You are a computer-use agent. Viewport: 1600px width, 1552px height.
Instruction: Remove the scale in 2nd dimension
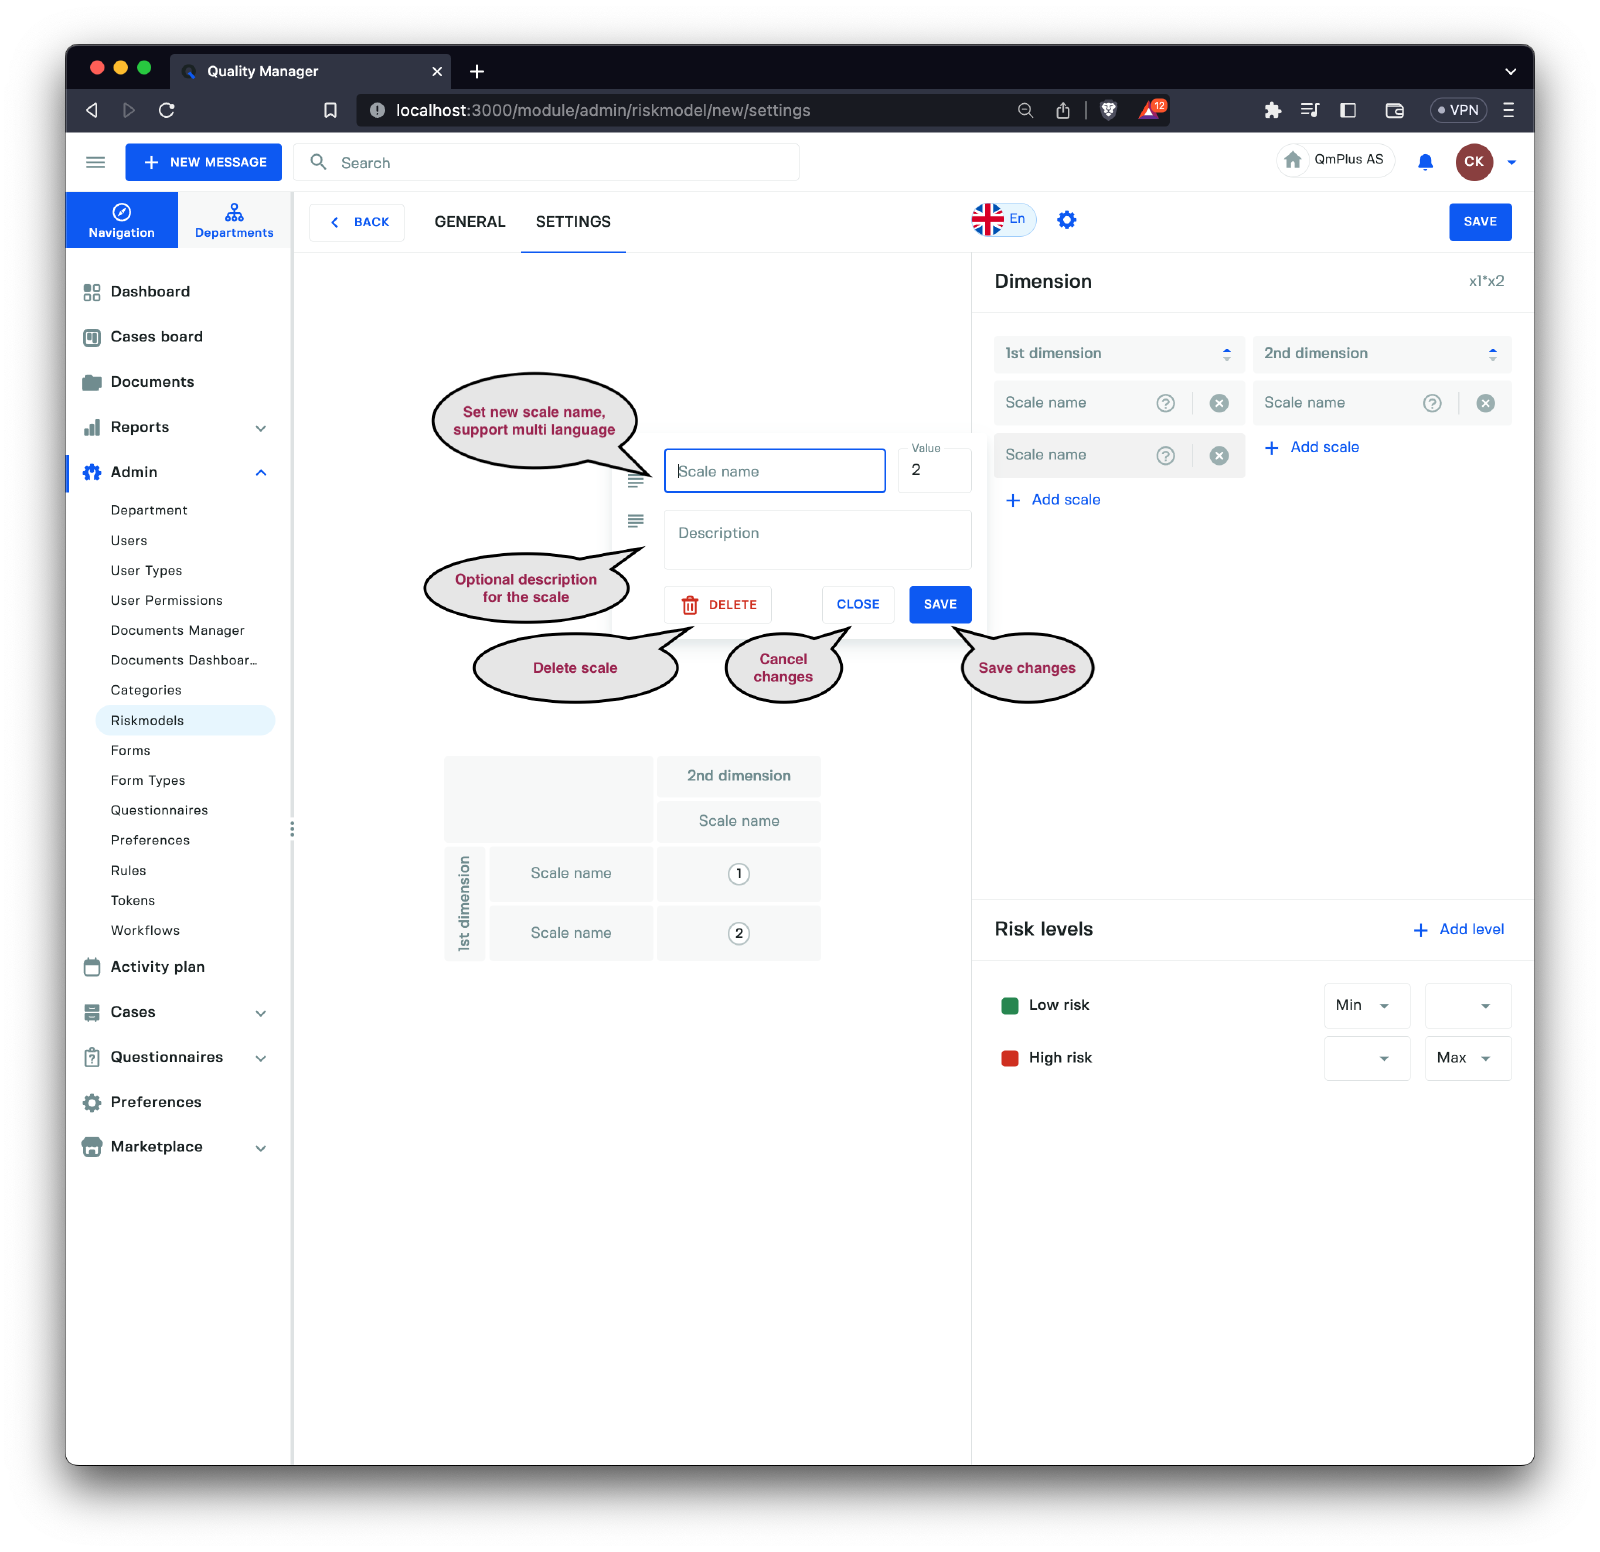pyautogui.click(x=1486, y=403)
